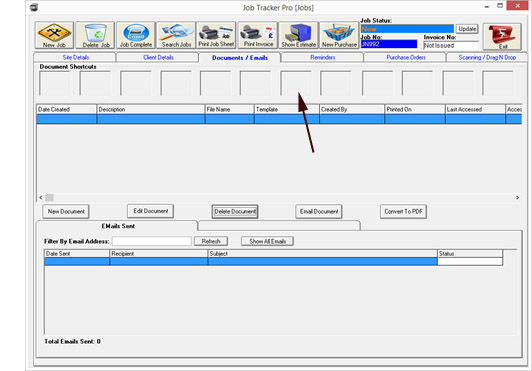Image resolution: width=532 pixels, height=371 pixels.
Task: Mark job using Job Complete icon
Action: pos(136,35)
